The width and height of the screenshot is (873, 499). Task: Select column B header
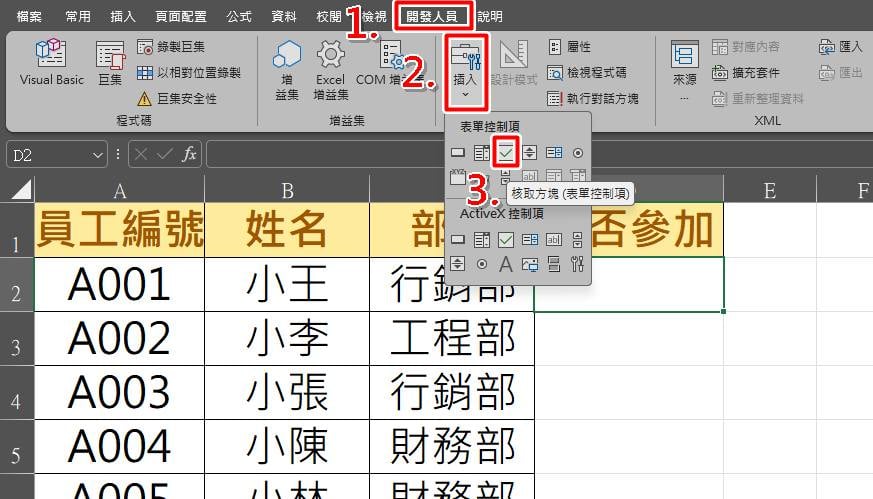287,191
